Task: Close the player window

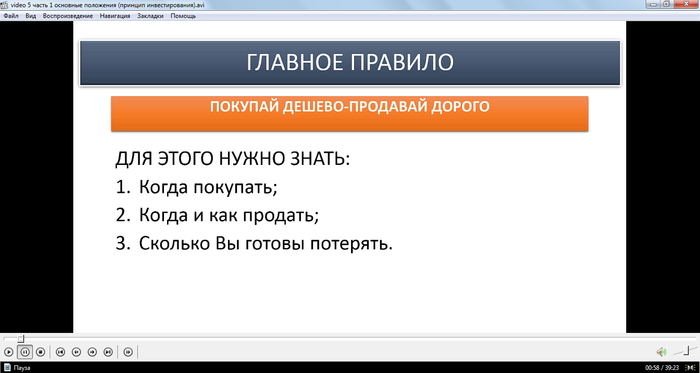Action: [x=686, y=4]
